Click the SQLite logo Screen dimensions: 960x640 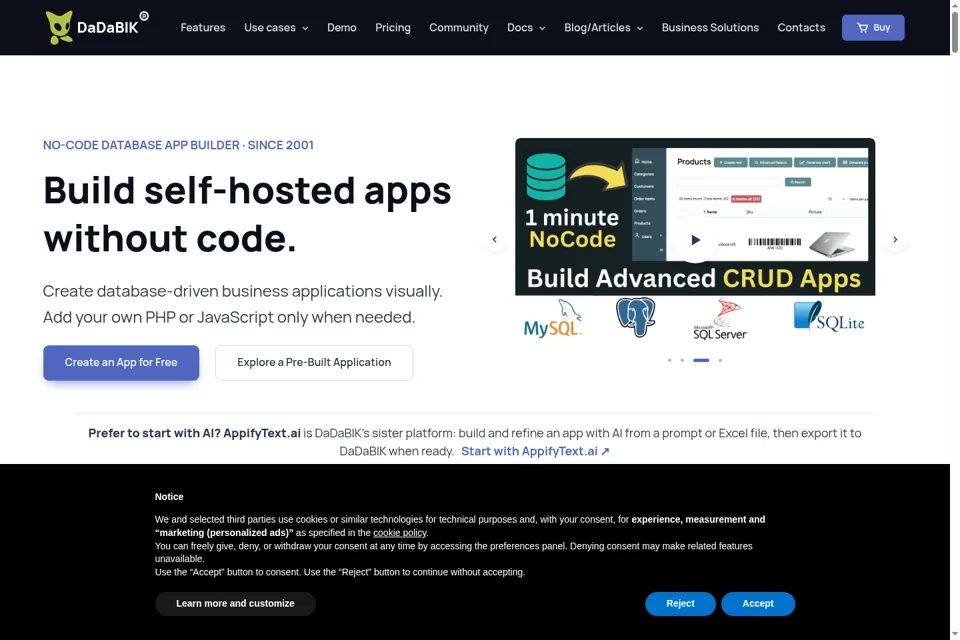[829, 317]
